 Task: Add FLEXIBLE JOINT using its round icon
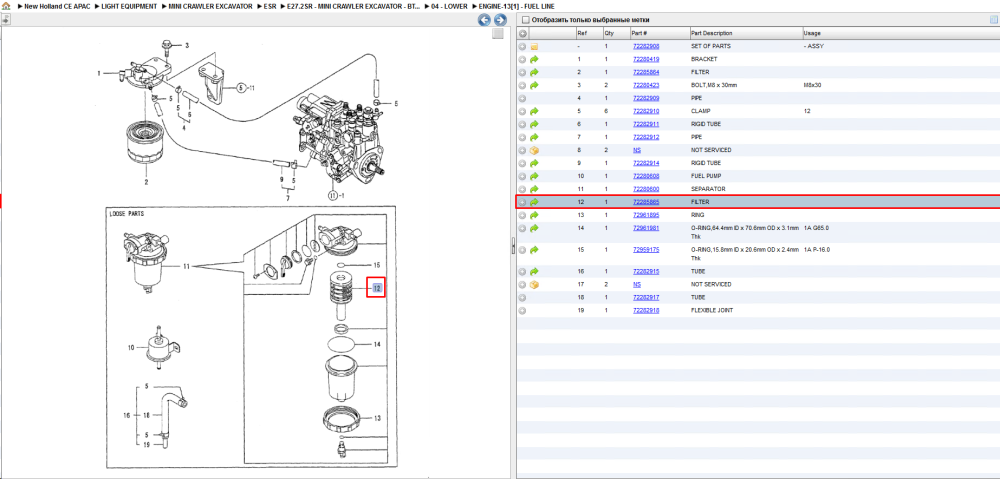(x=522, y=311)
